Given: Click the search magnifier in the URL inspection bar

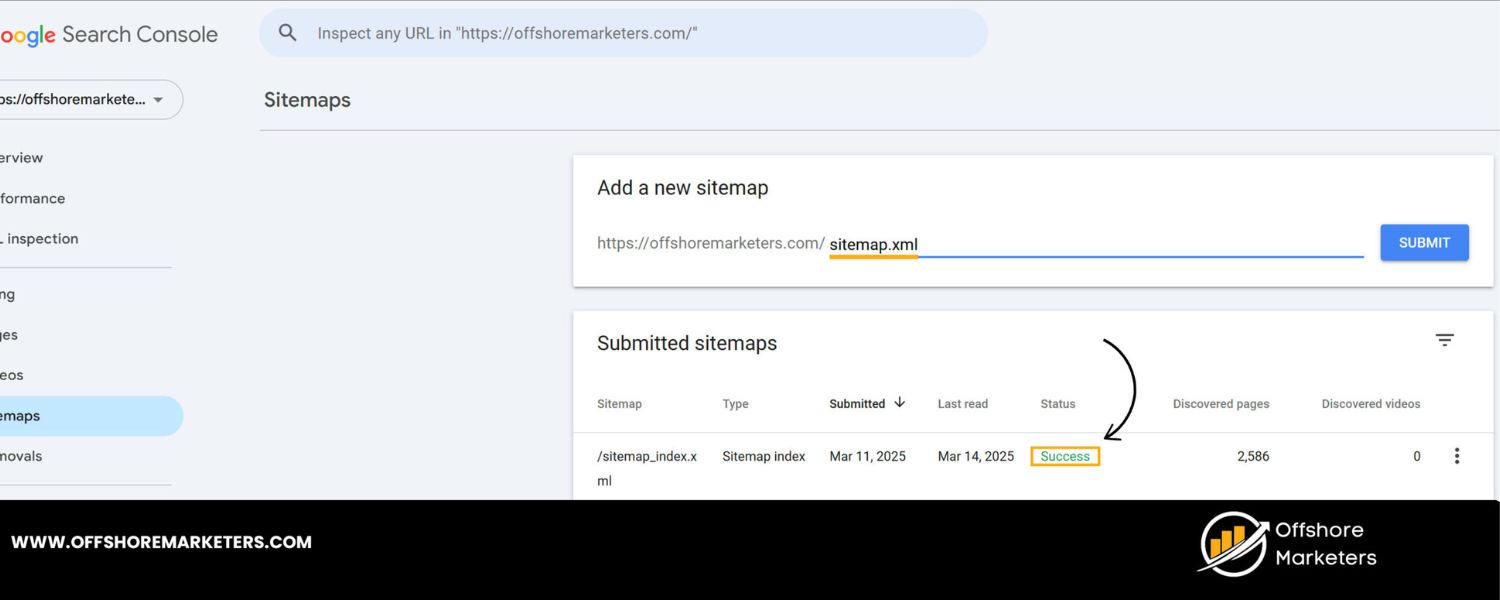Looking at the screenshot, I should [x=287, y=33].
